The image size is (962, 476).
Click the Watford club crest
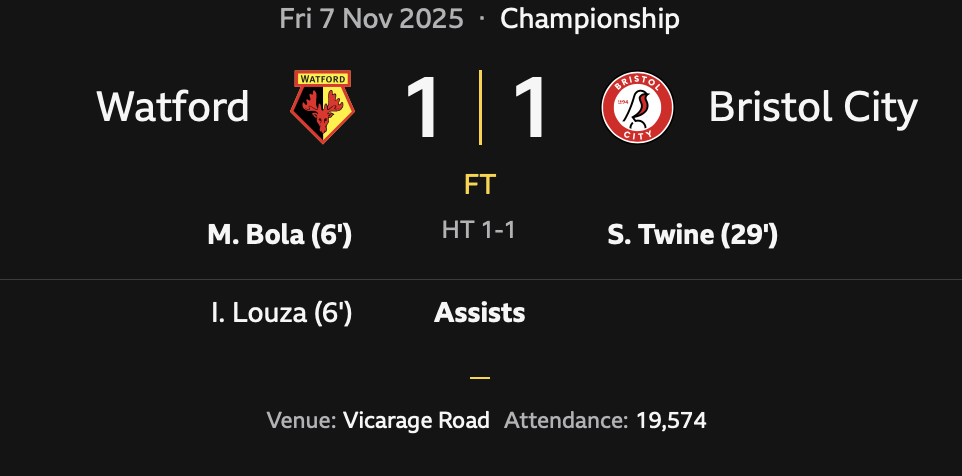(x=322, y=106)
